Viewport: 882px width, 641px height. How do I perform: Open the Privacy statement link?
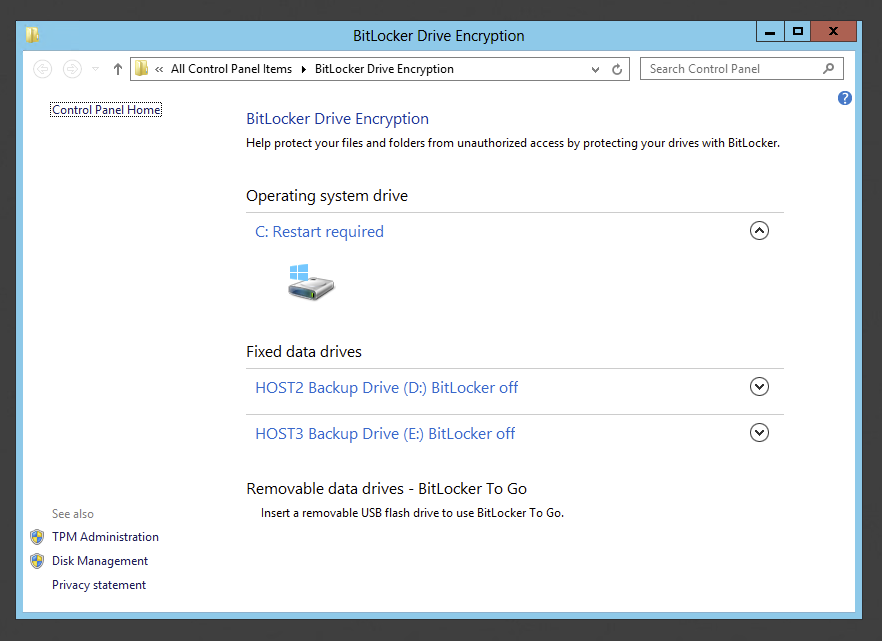point(99,585)
